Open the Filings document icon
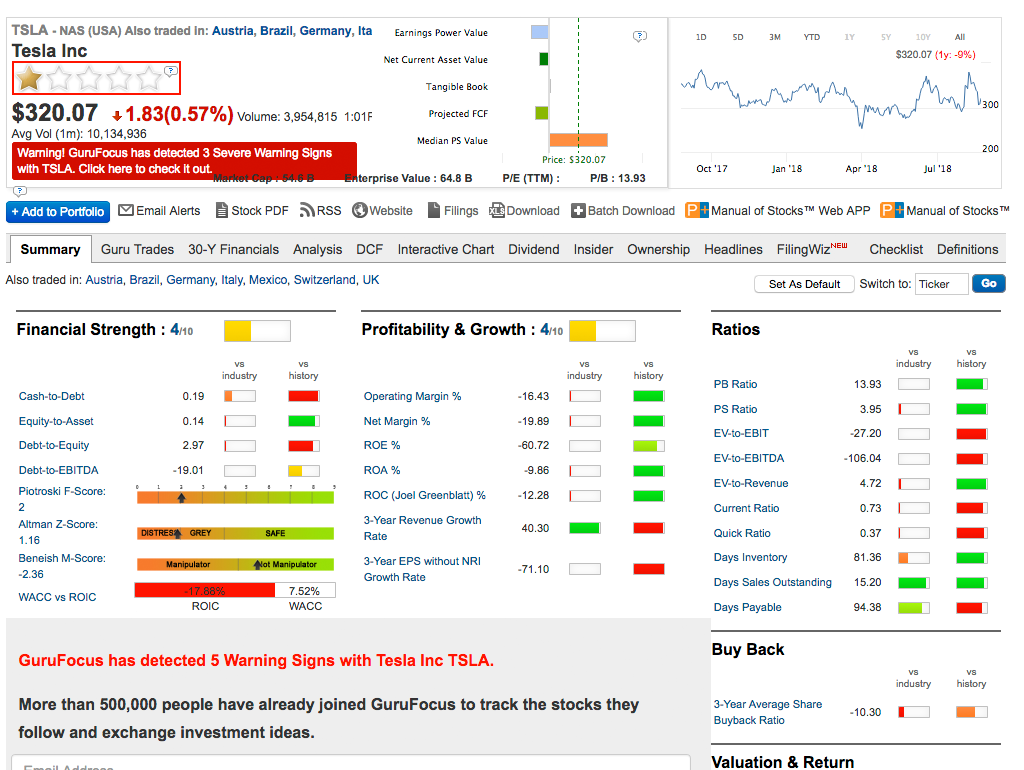The image size is (1024, 770). [x=434, y=210]
